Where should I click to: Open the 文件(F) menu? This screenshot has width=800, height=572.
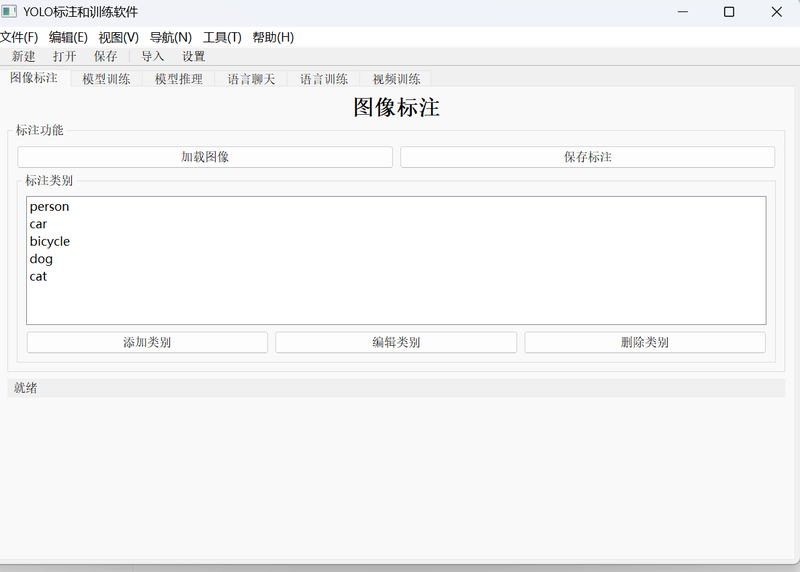click(19, 37)
